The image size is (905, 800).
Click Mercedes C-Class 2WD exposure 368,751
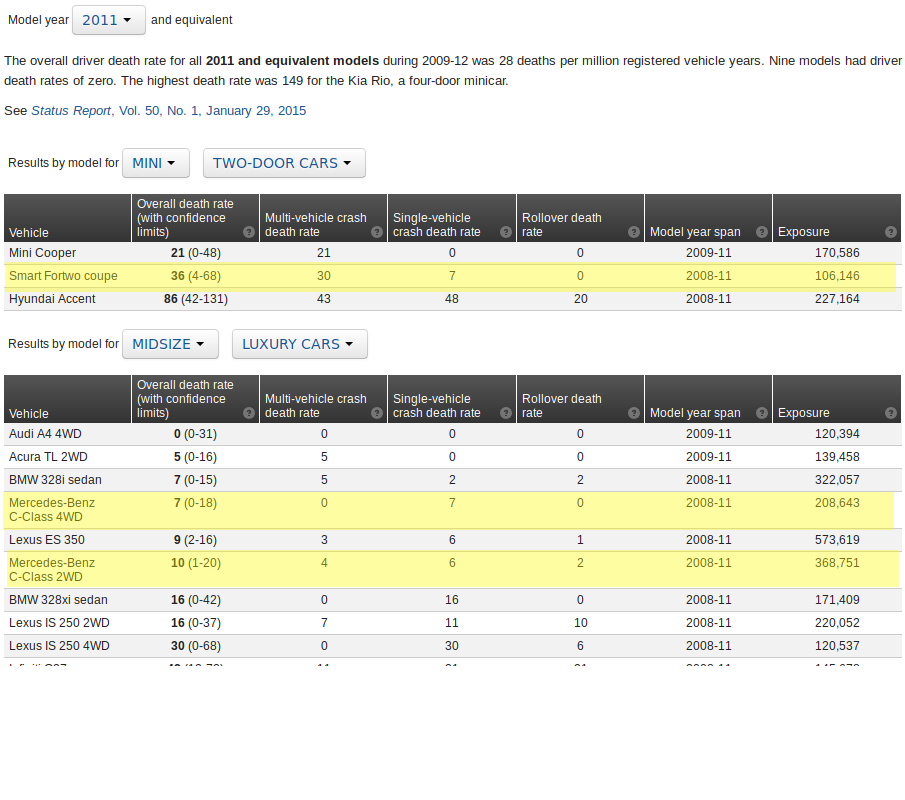837,563
